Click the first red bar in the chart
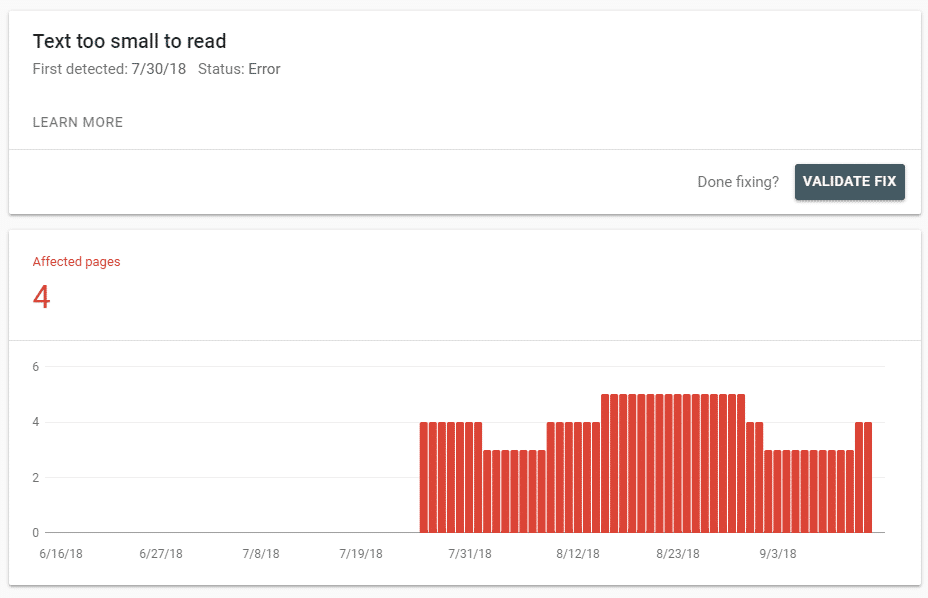The height and width of the screenshot is (598, 928). (x=424, y=477)
